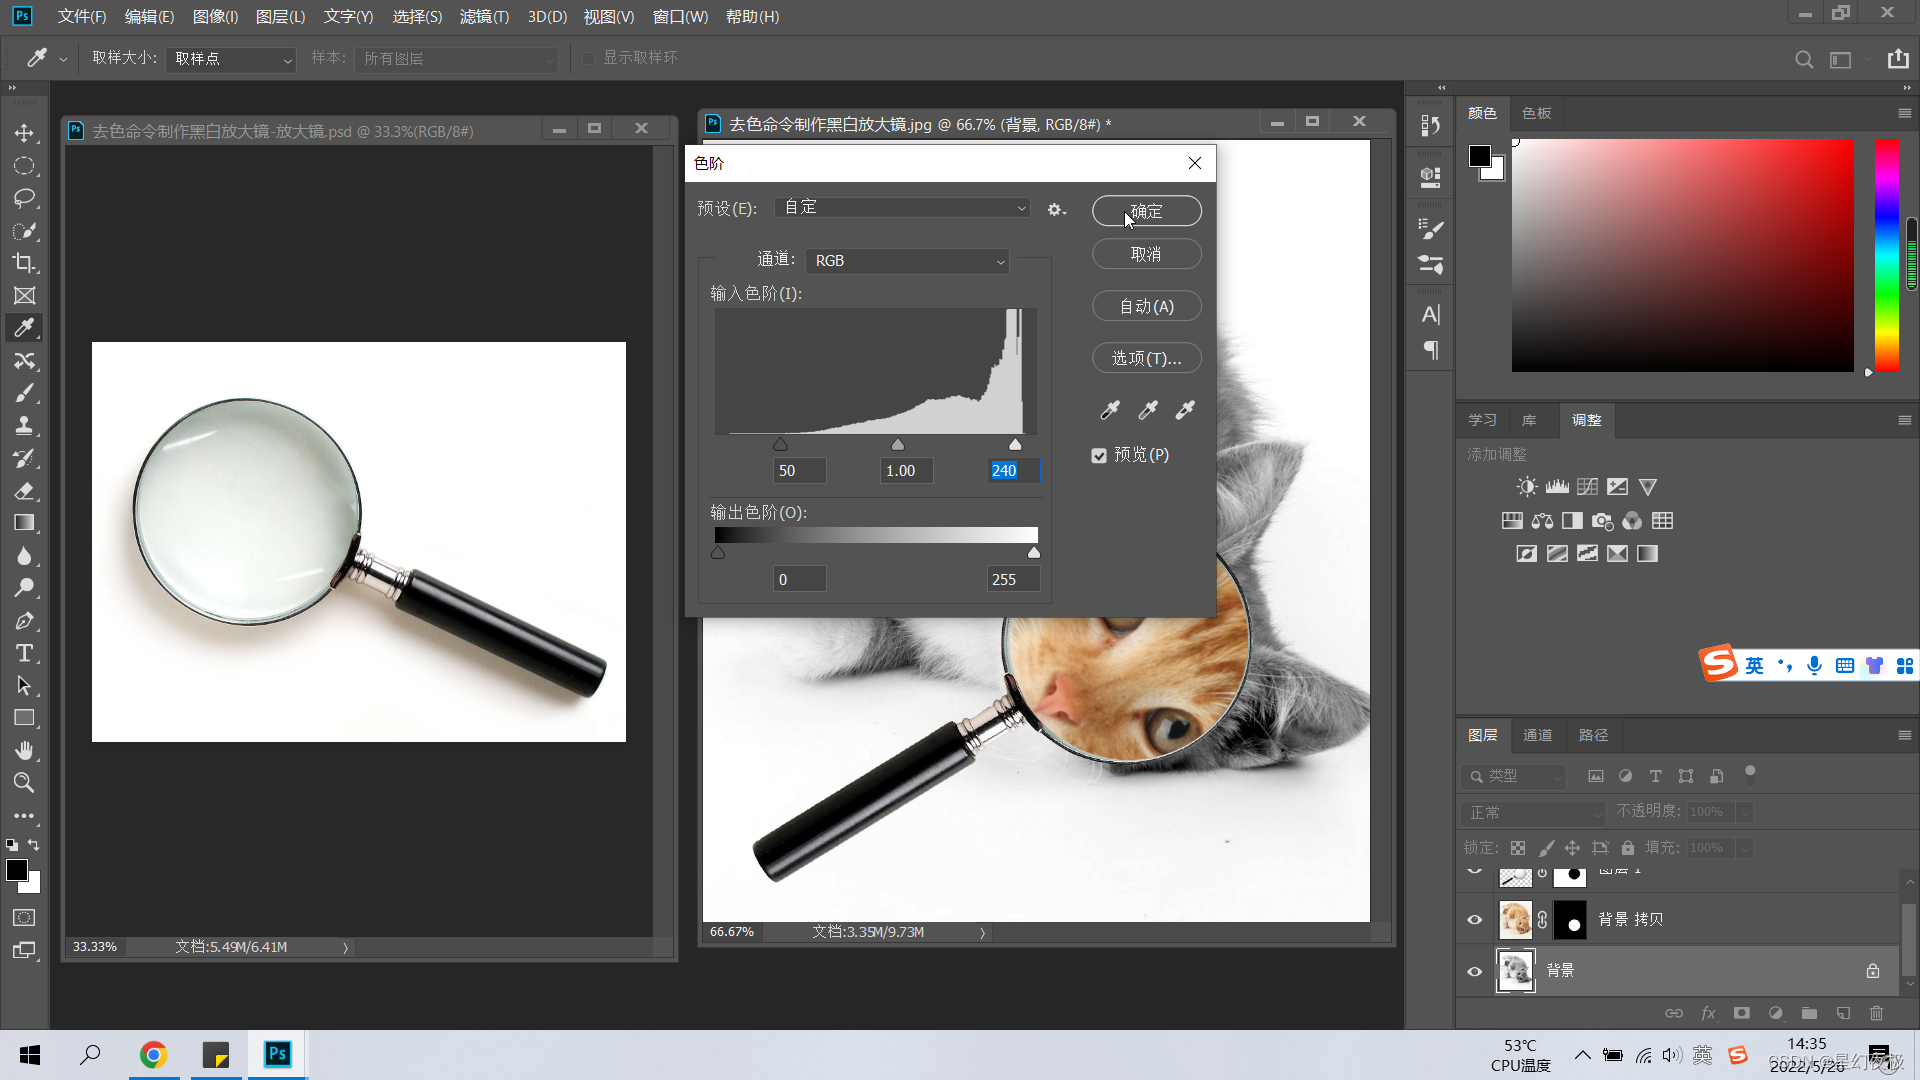Toggle the 预览(P) preview checkbox
The height and width of the screenshot is (1080, 1920).
pos(1099,455)
